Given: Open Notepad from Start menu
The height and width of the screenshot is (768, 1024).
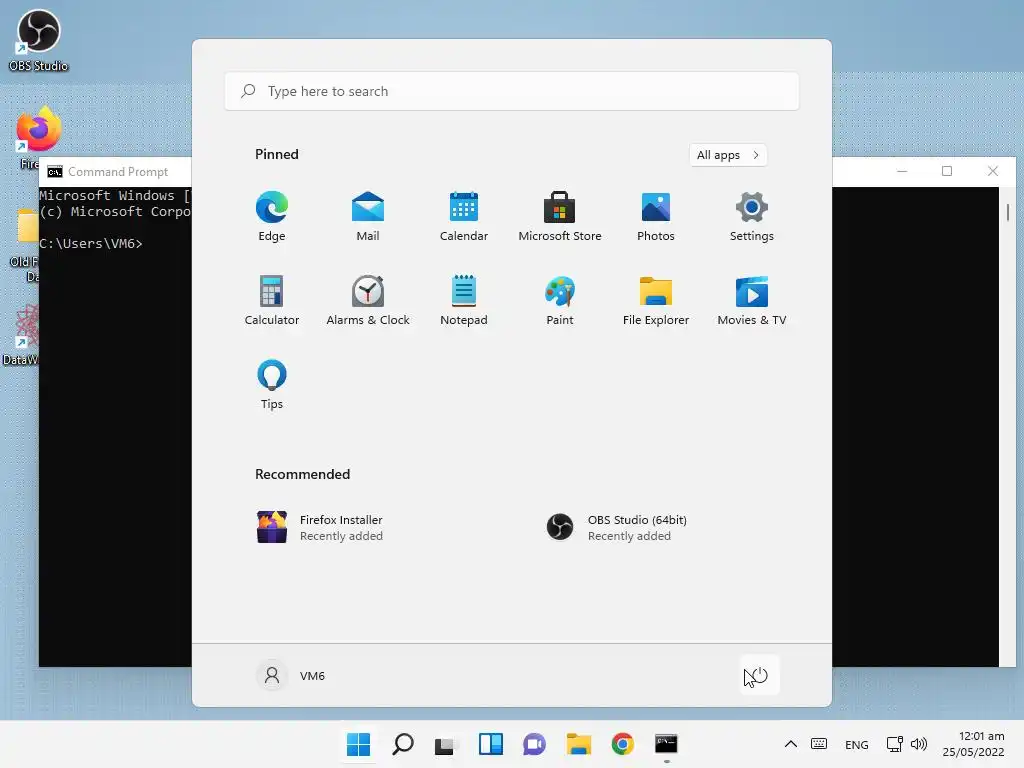Looking at the screenshot, I should (x=464, y=300).
